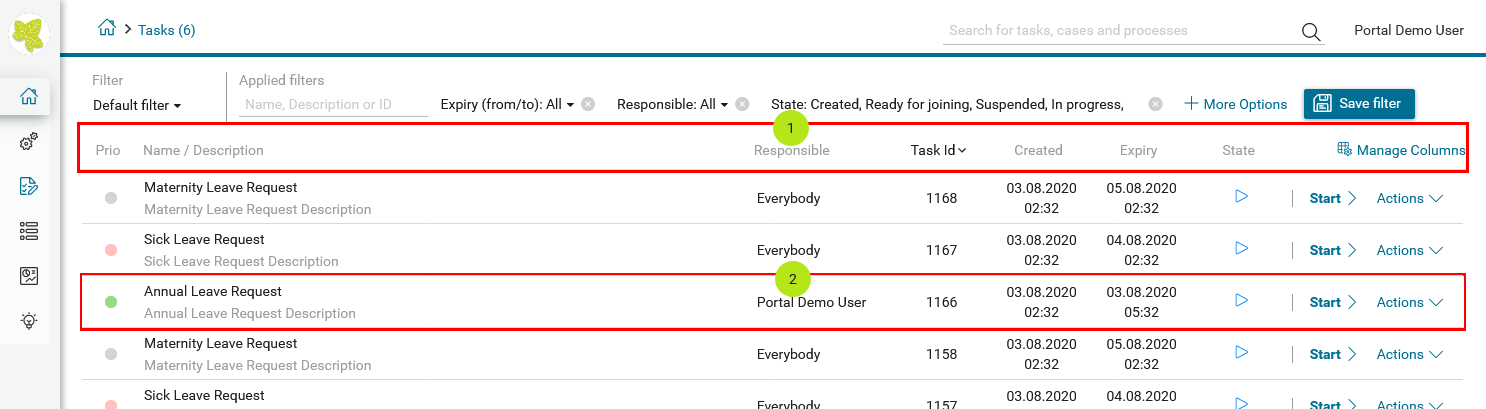Open the processes gears sidebar icon
This screenshot has width=1486, height=409.
29,142
